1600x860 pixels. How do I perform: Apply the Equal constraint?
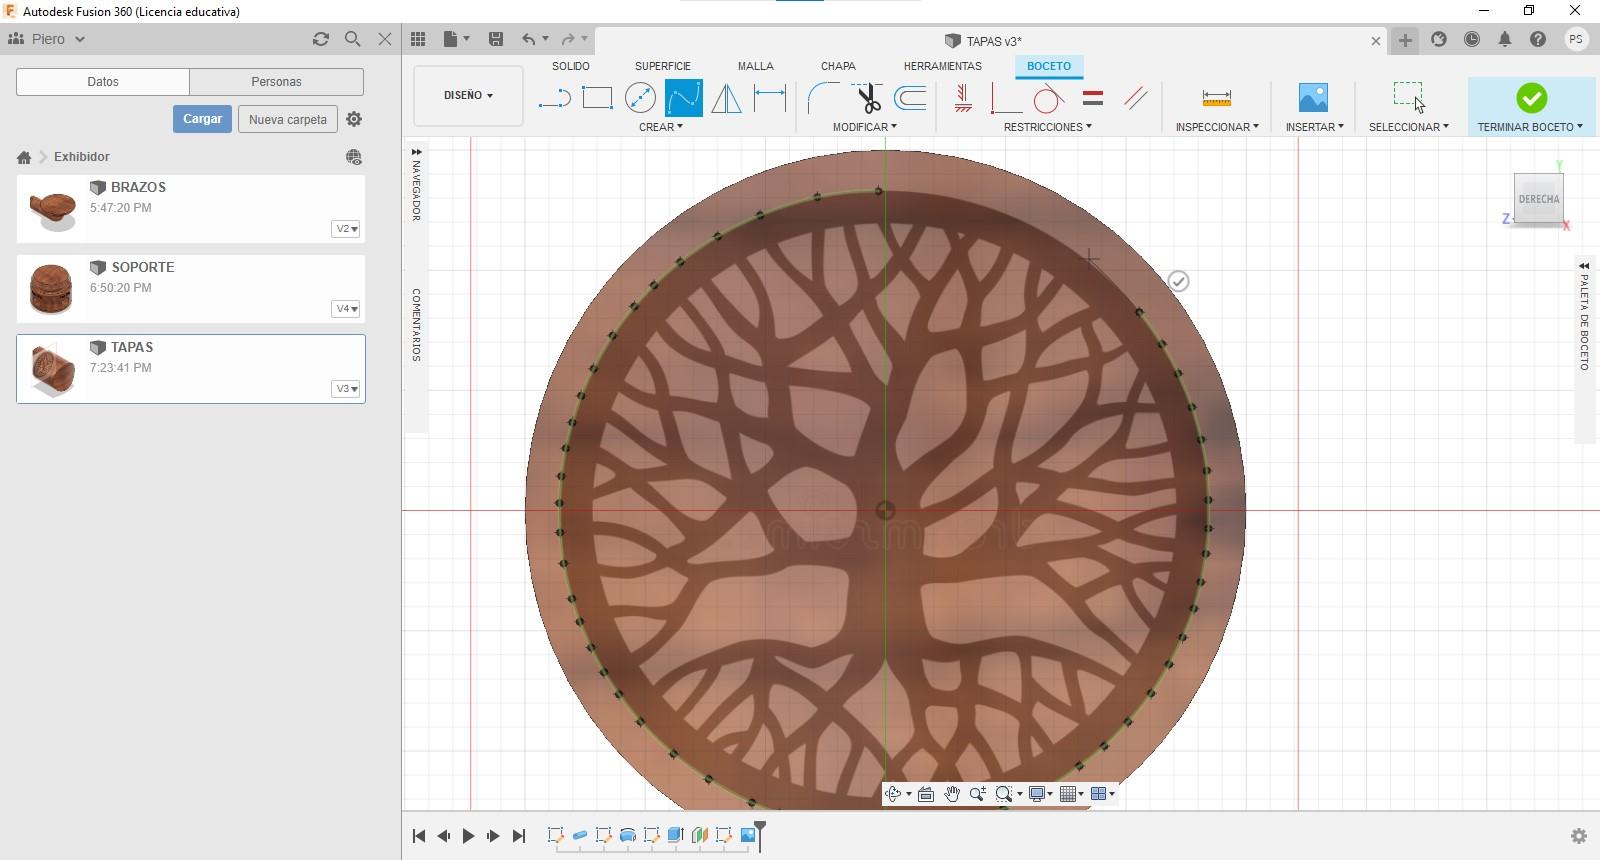[1093, 98]
